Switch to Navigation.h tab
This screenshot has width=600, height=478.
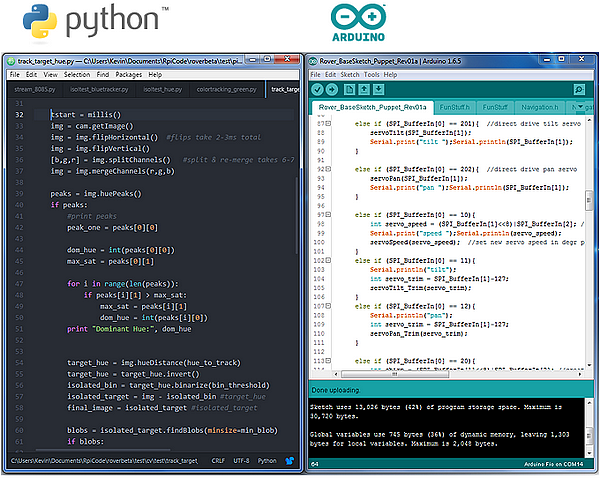click(540, 107)
